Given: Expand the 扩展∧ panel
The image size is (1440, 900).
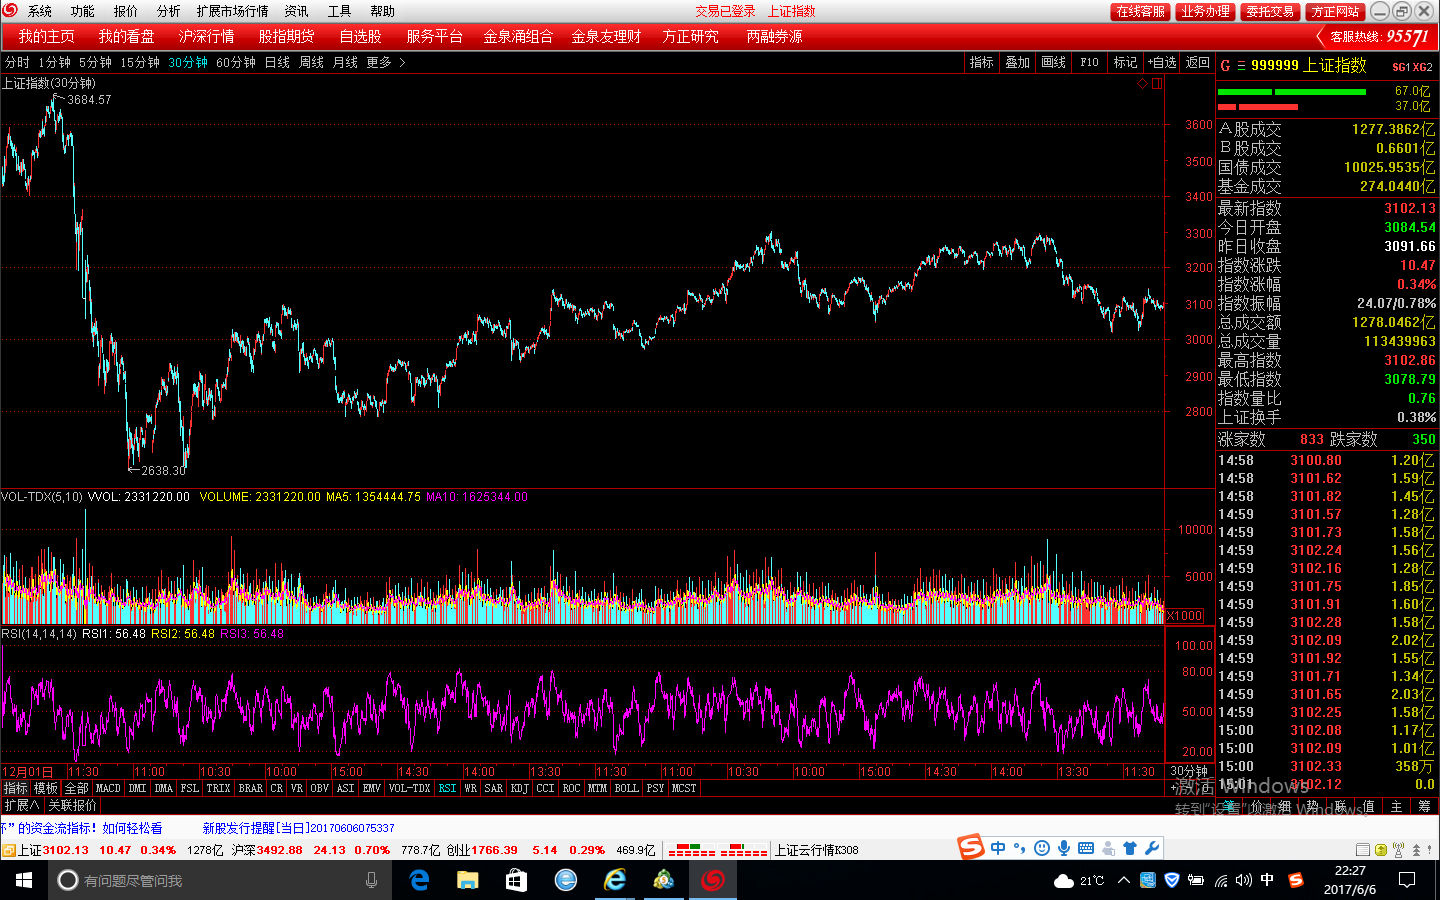Looking at the screenshot, I should pyautogui.click(x=21, y=805).
